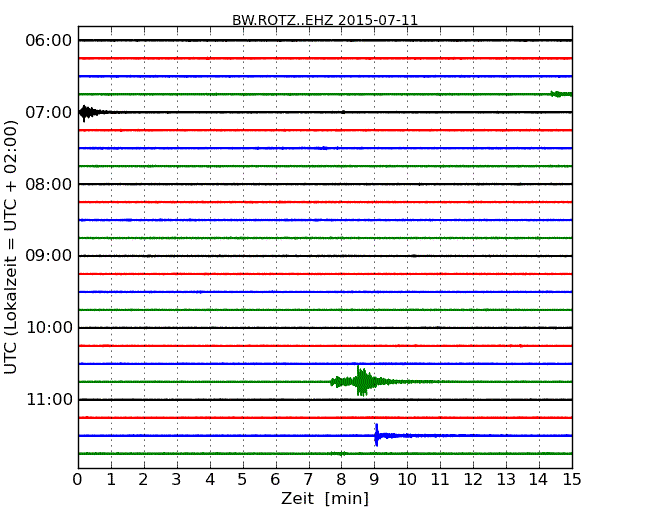
Task: Click the x-axis tick label 8
Action: click(x=341, y=480)
